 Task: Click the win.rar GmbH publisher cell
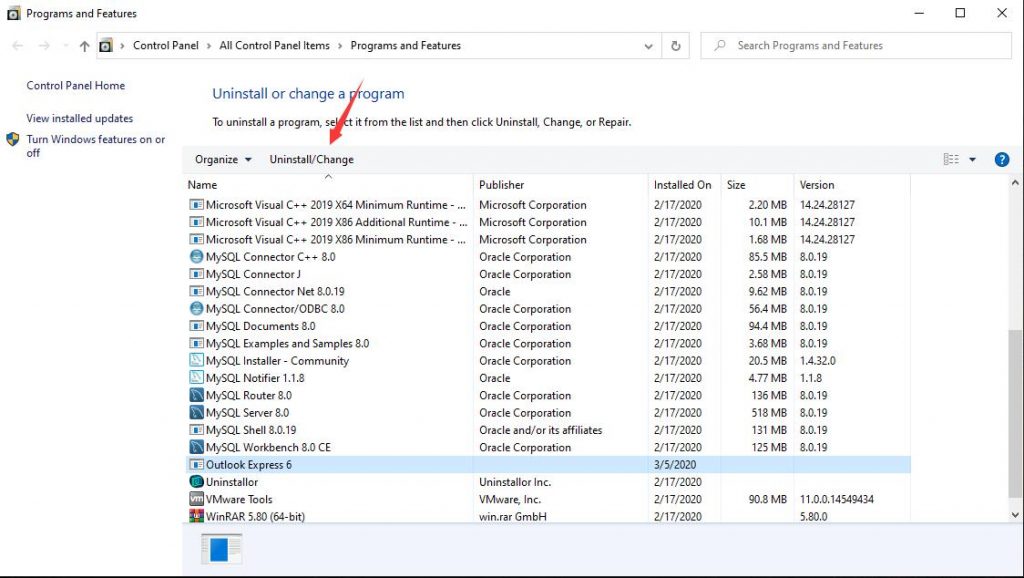pyautogui.click(x=513, y=516)
